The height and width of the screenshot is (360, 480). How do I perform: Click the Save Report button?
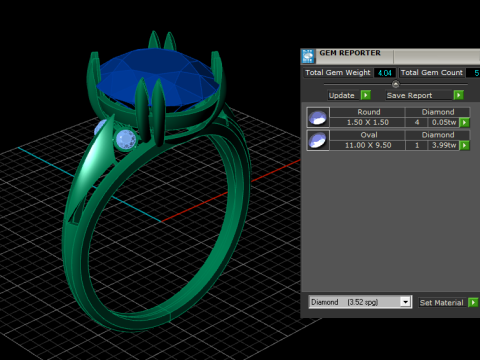click(x=419, y=95)
